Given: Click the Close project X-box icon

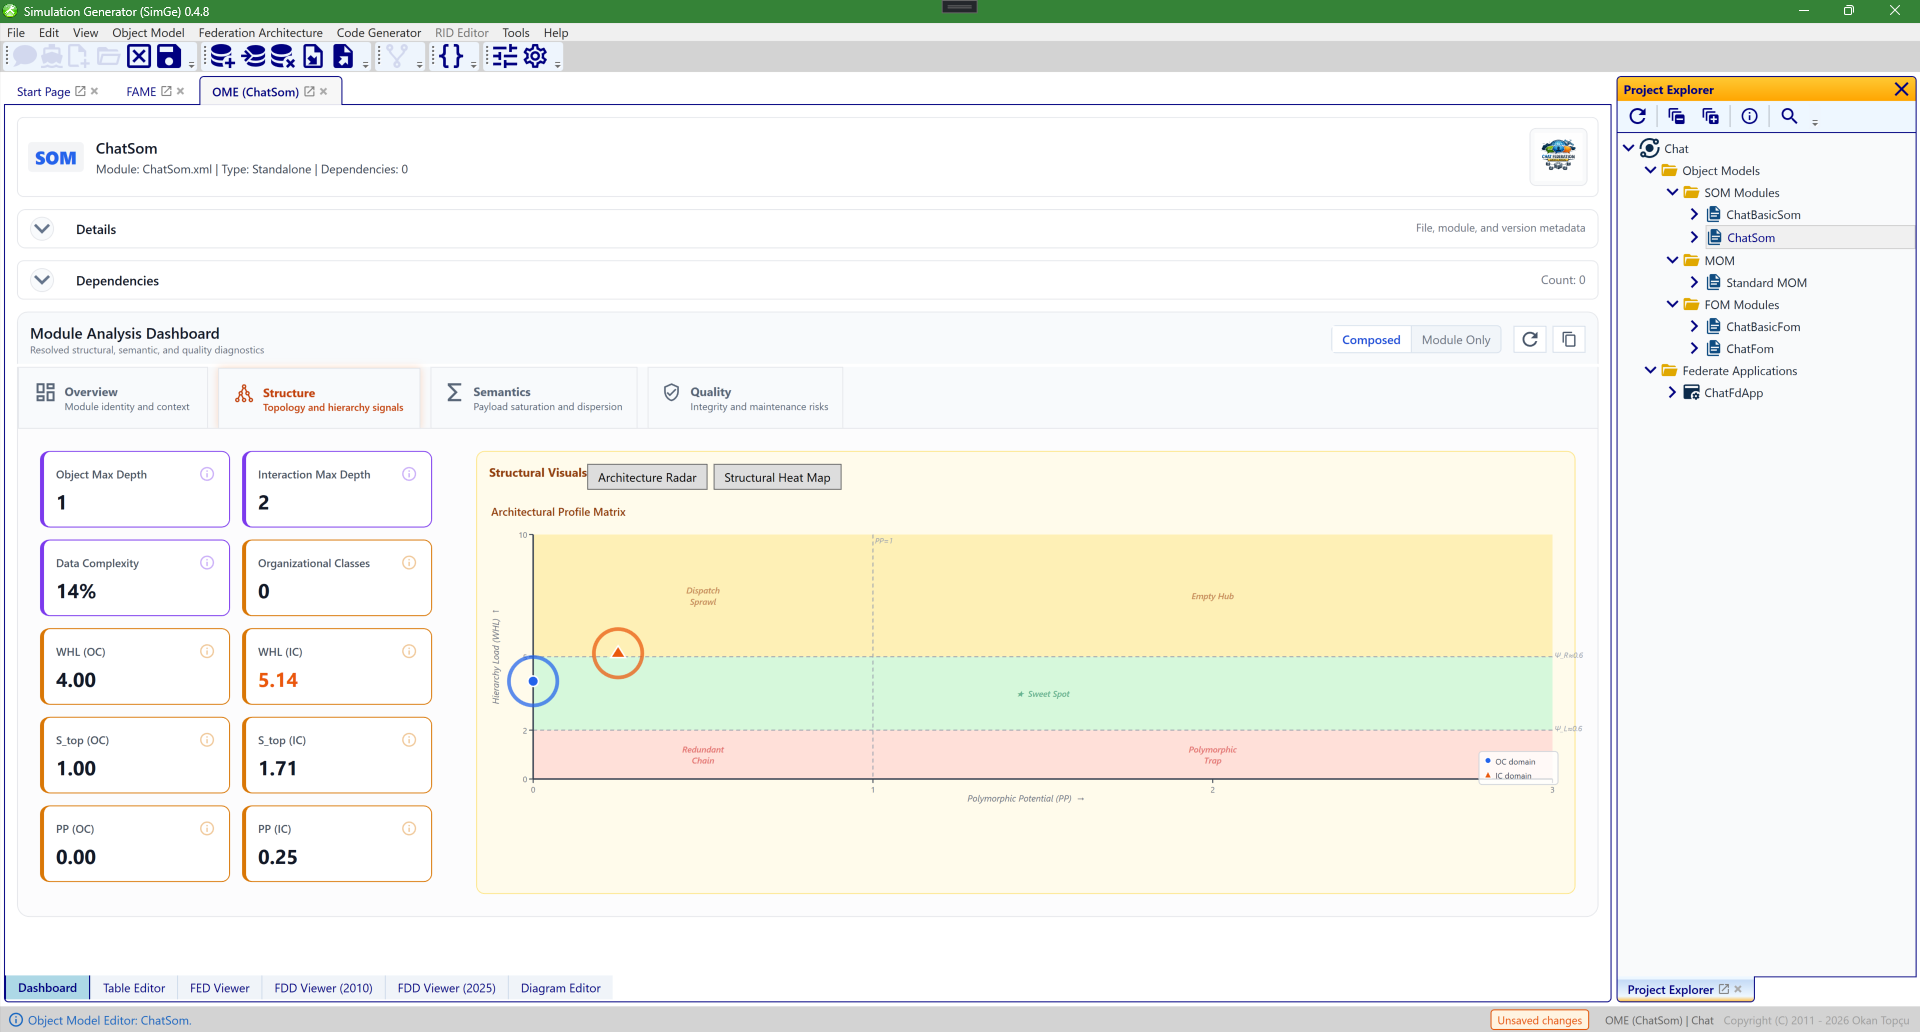Looking at the screenshot, I should 139,57.
